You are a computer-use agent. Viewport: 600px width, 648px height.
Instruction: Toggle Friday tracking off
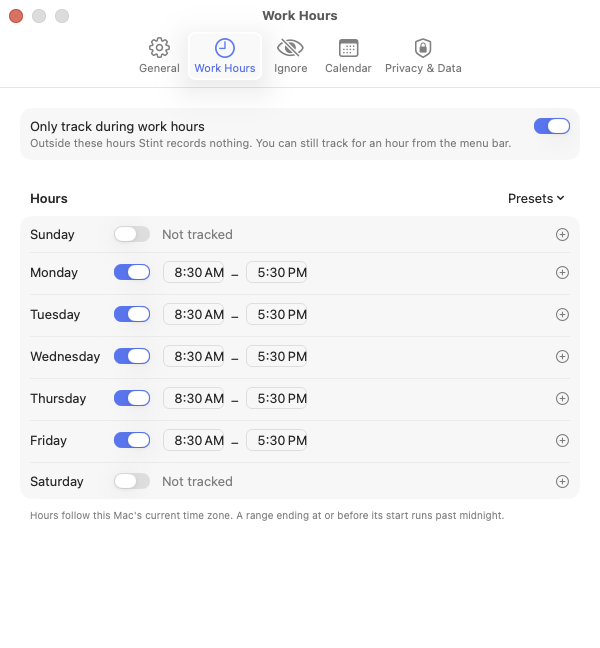pyautogui.click(x=132, y=440)
